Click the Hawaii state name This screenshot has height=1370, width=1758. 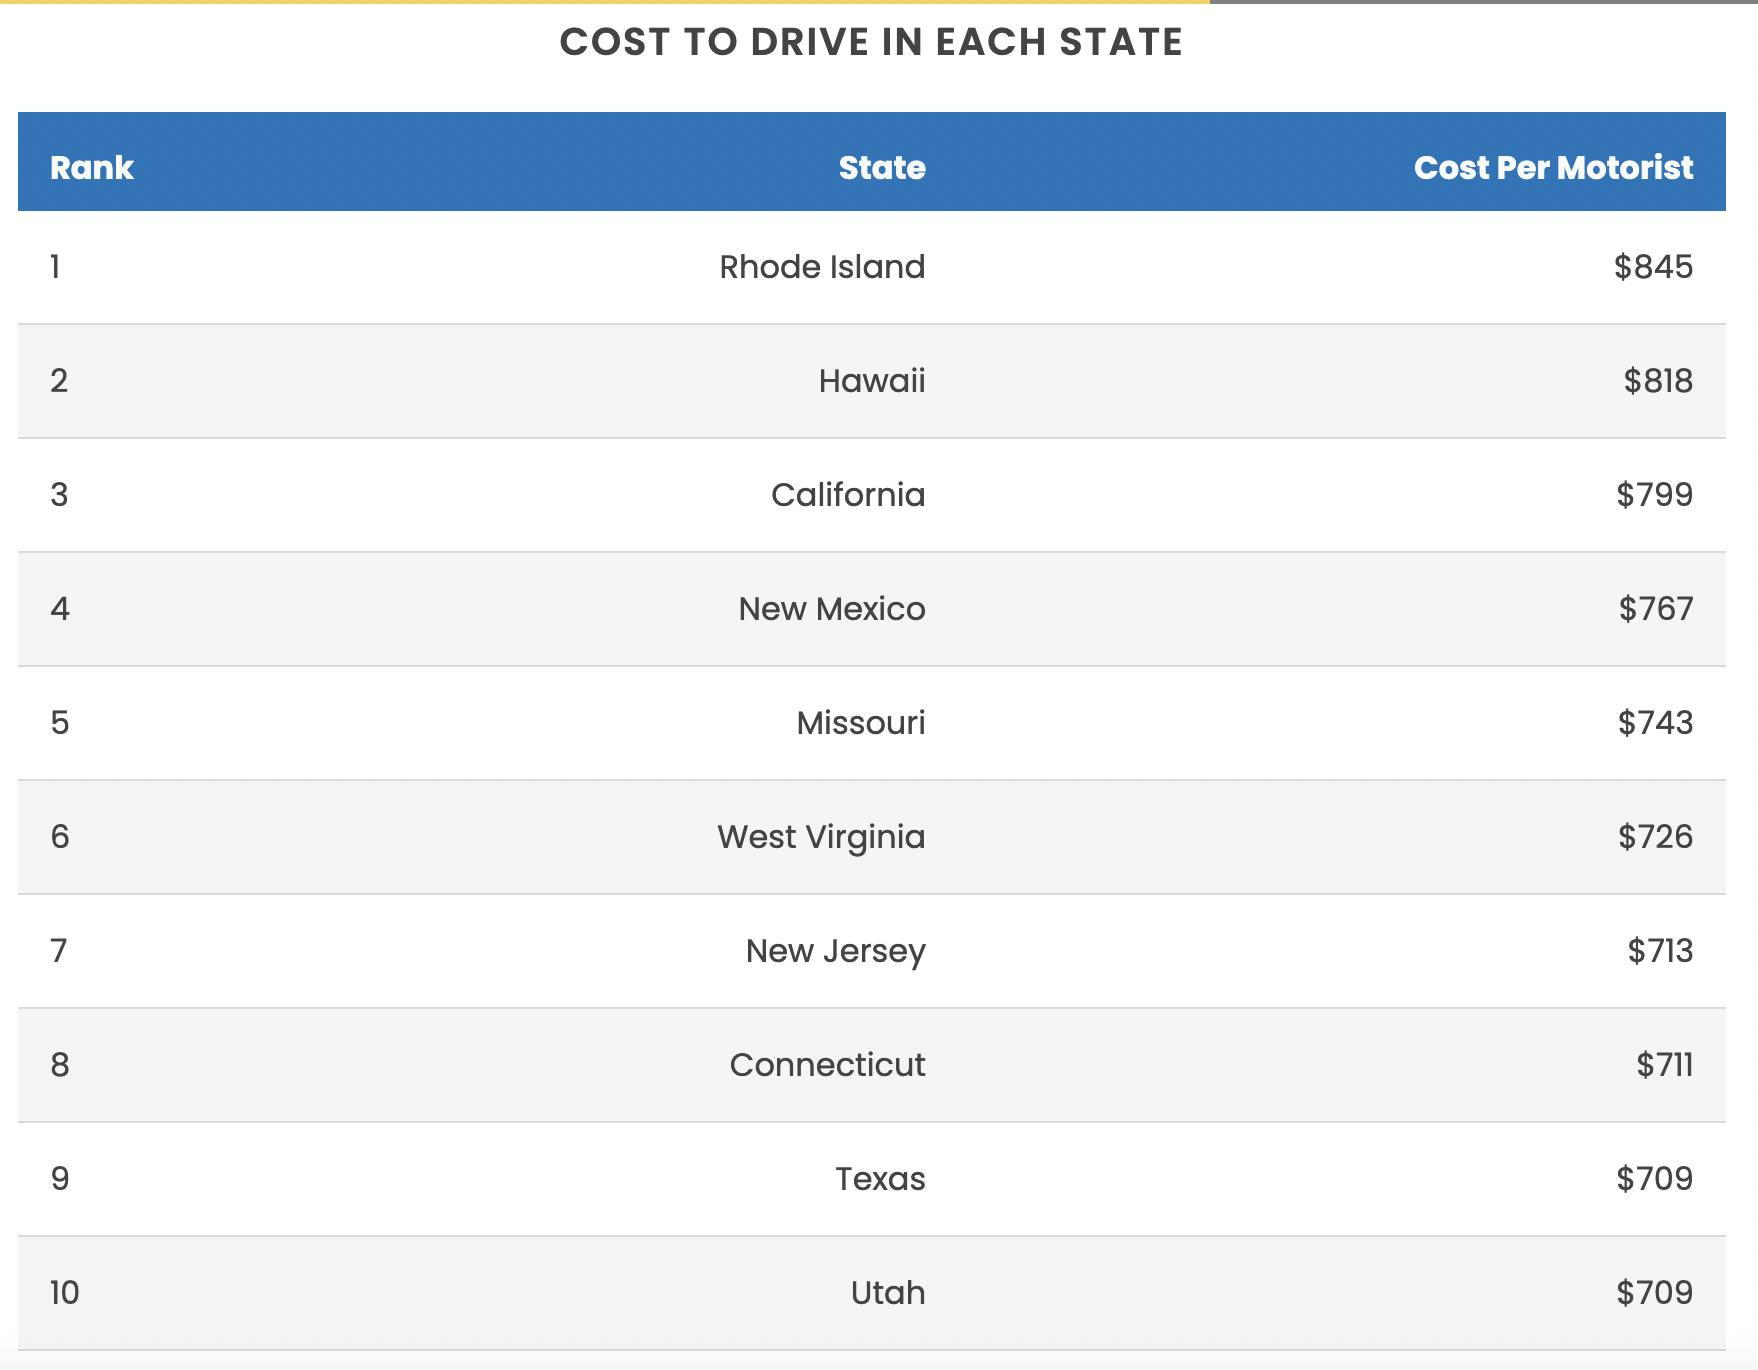(871, 381)
